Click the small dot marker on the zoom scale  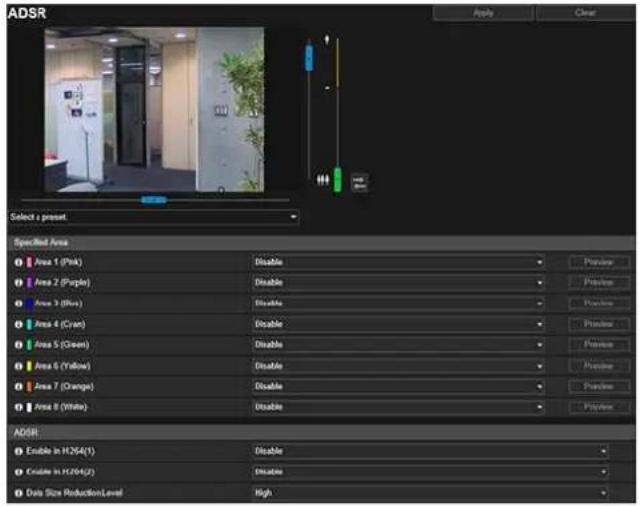click(327, 87)
